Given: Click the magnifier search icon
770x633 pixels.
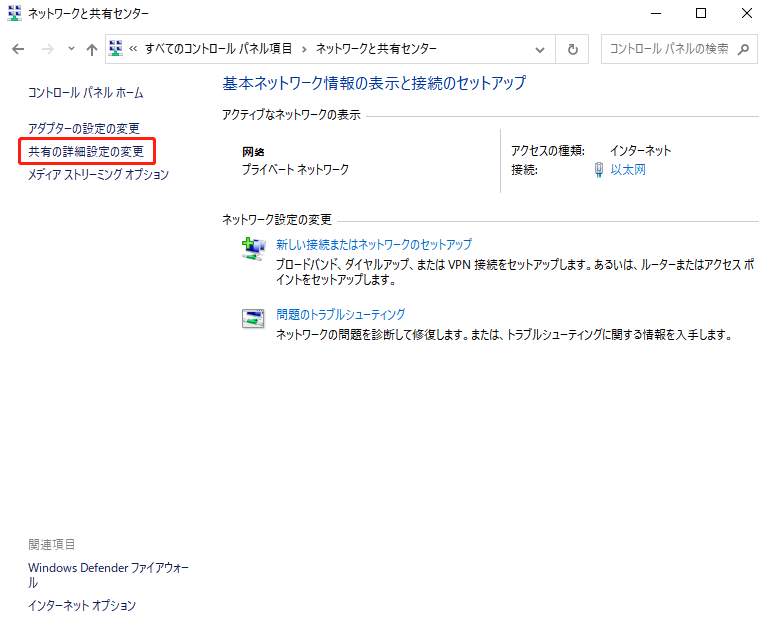Looking at the screenshot, I should (x=743, y=49).
